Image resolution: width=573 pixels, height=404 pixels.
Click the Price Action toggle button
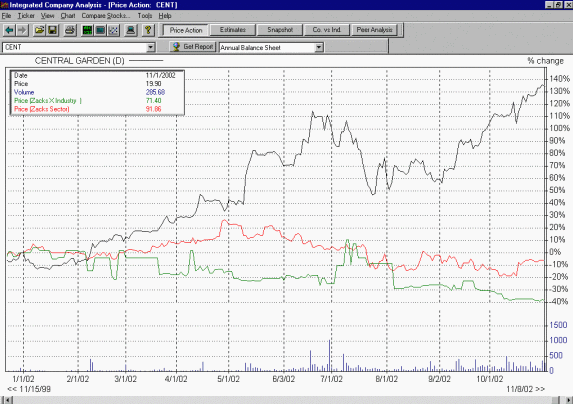point(186,30)
